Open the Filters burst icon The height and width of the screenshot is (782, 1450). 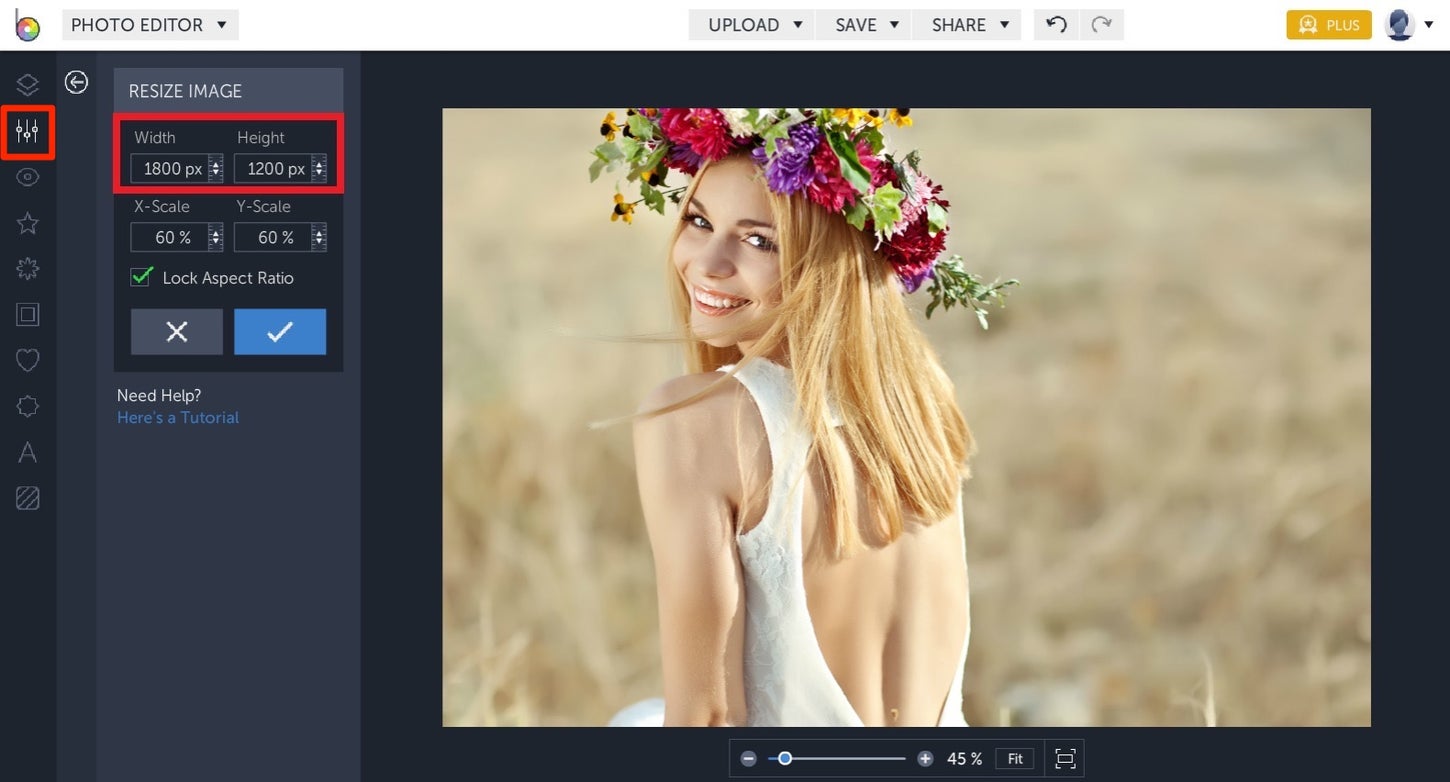click(27, 268)
